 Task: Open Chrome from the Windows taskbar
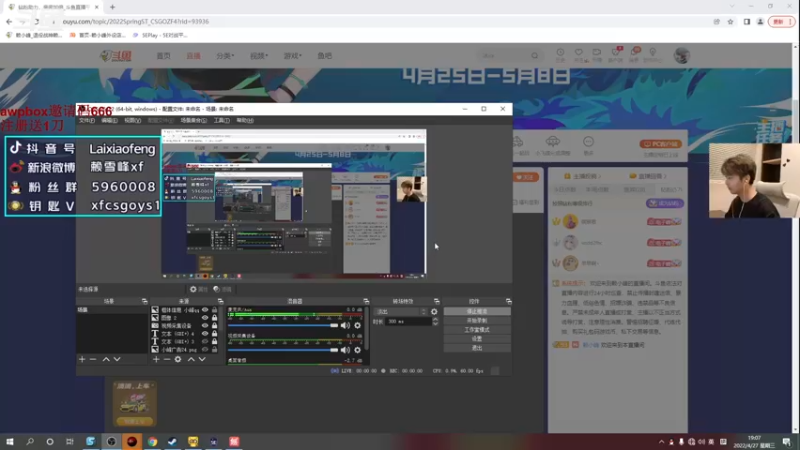153,442
